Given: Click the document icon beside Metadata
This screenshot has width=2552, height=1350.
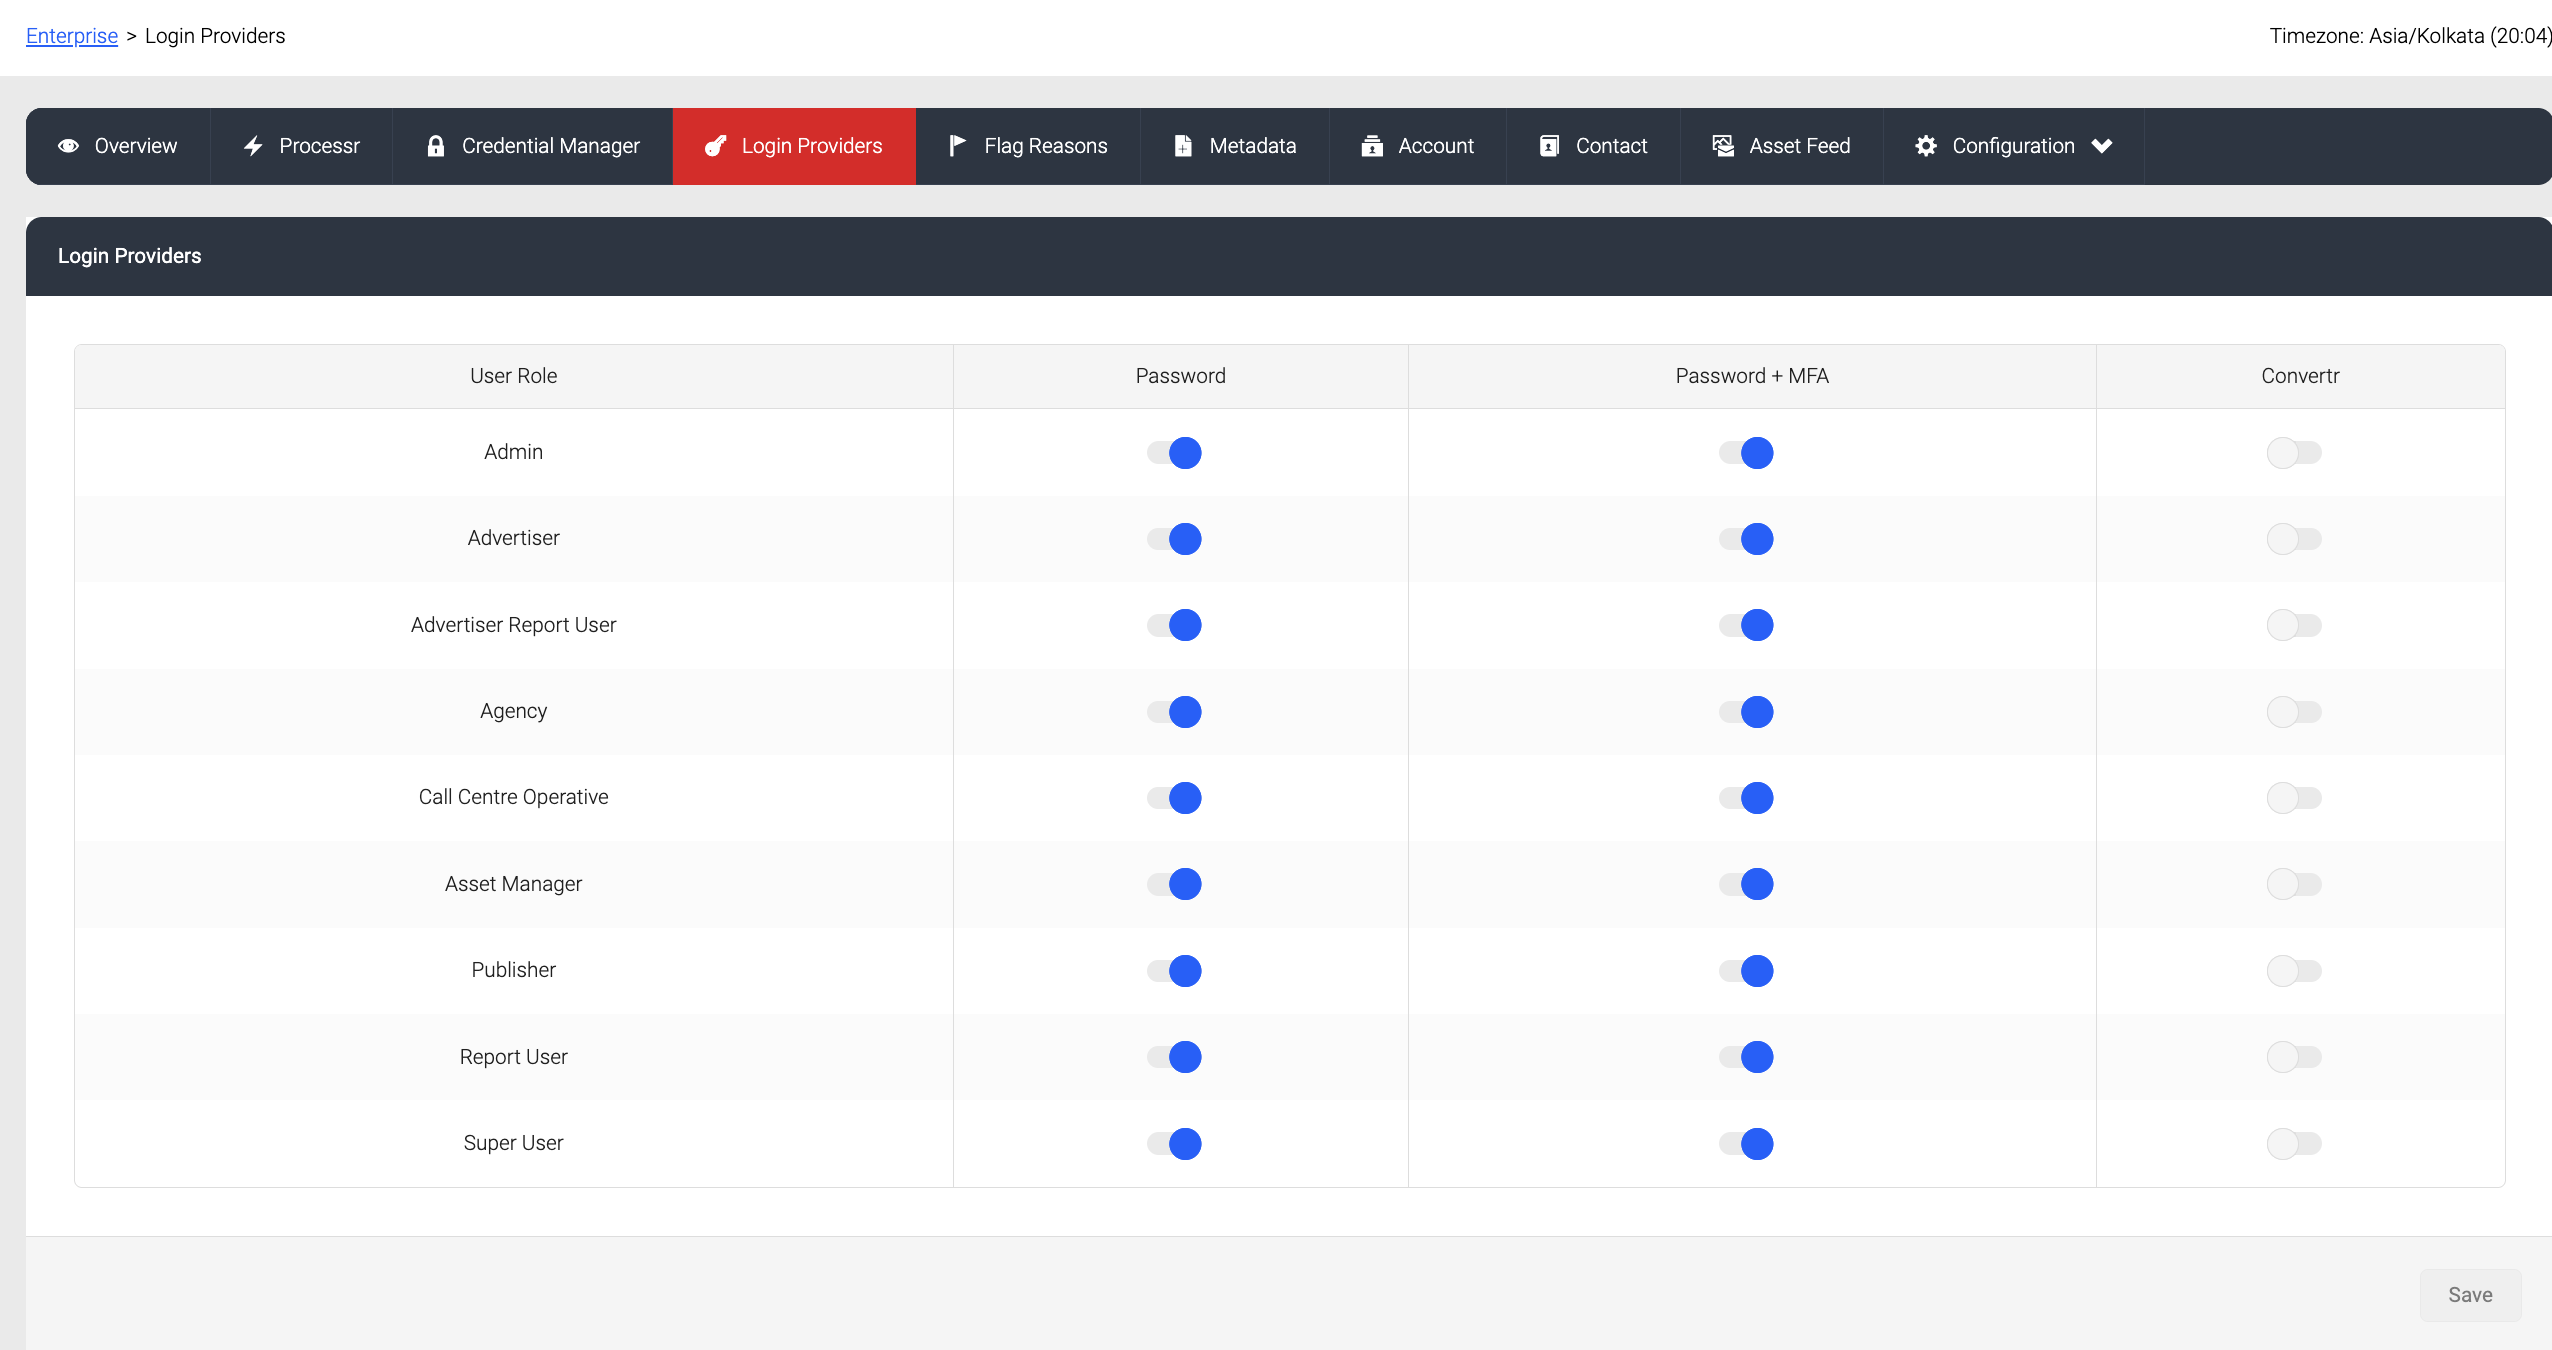Looking at the screenshot, I should coord(1183,146).
